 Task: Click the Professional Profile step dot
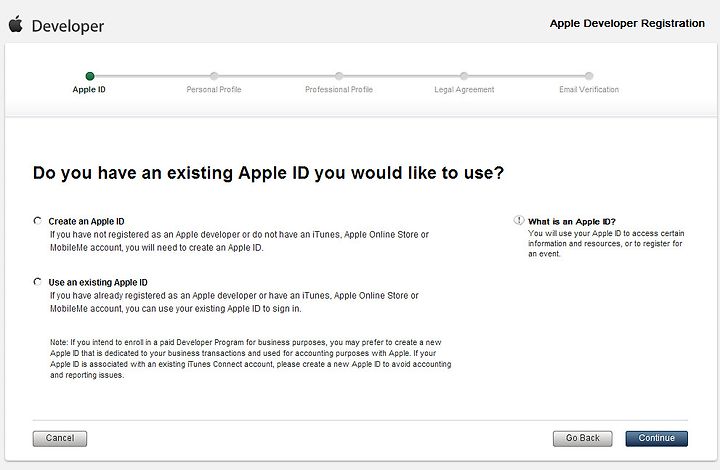point(339,76)
